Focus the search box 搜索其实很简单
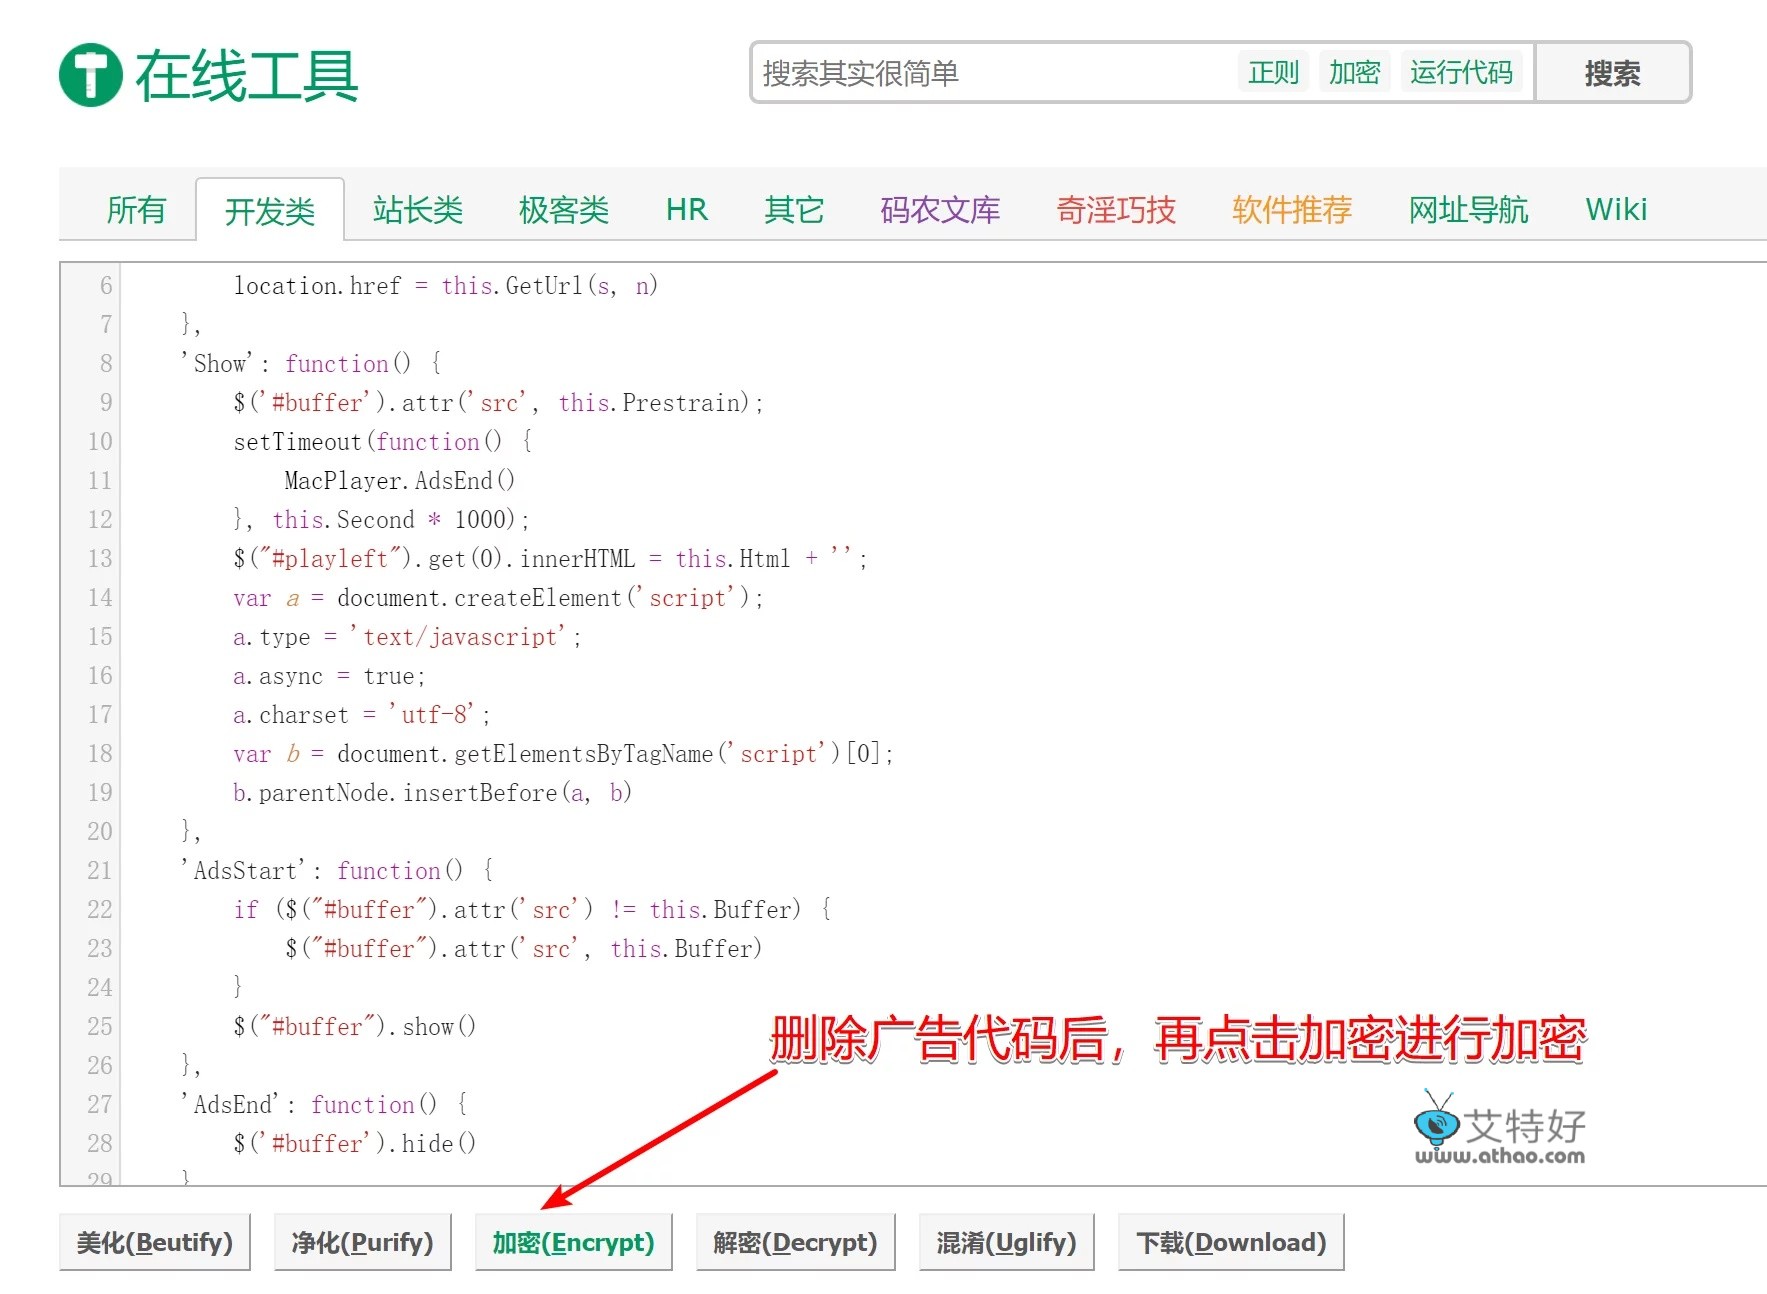The image size is (1767, 1294). coord(990,73)
